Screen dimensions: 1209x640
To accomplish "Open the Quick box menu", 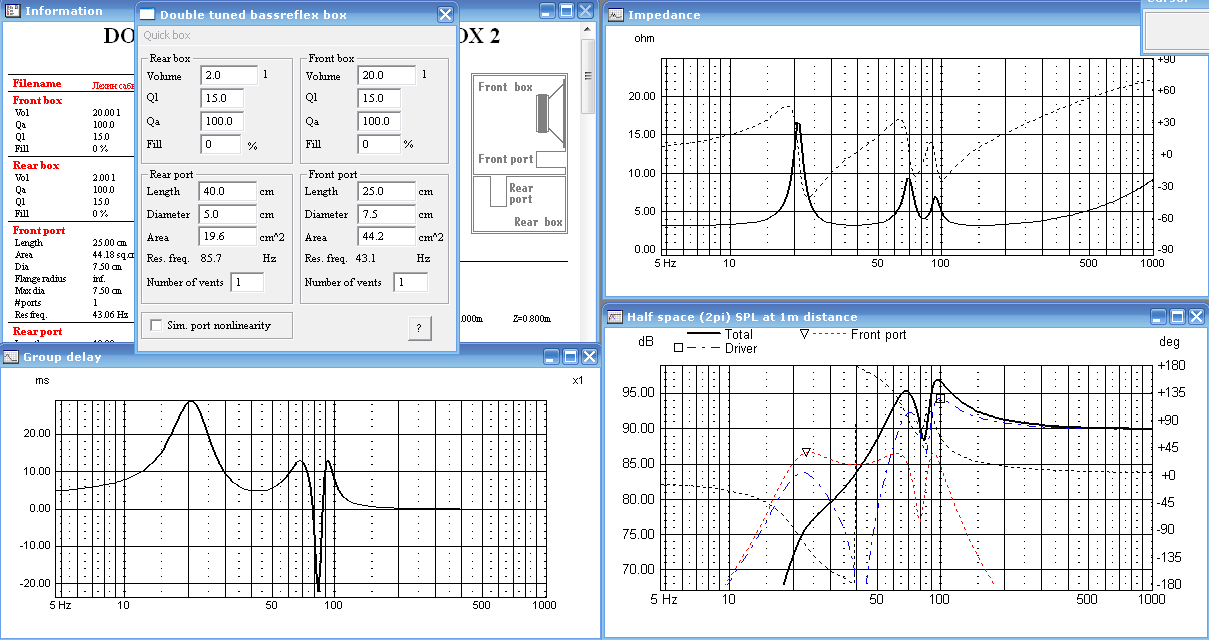I will [x=166, y=35].
